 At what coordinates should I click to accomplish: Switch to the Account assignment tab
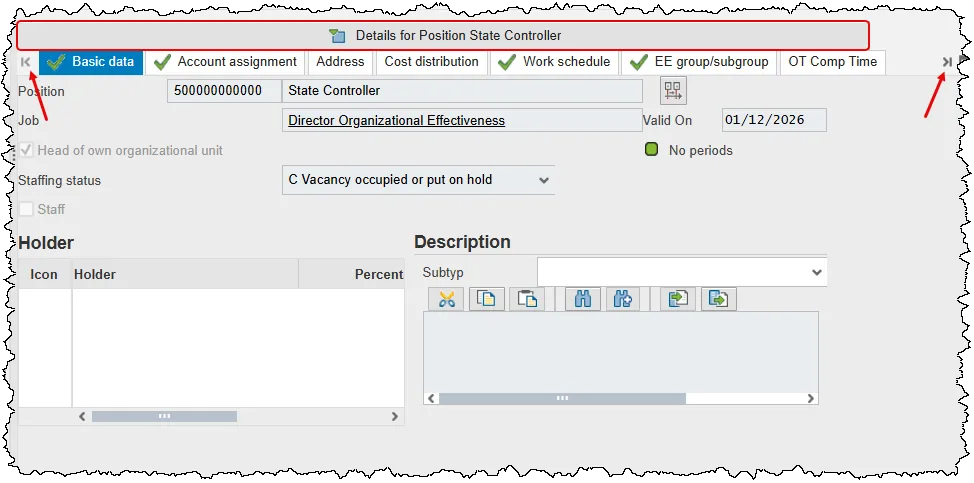click(225, 62)
